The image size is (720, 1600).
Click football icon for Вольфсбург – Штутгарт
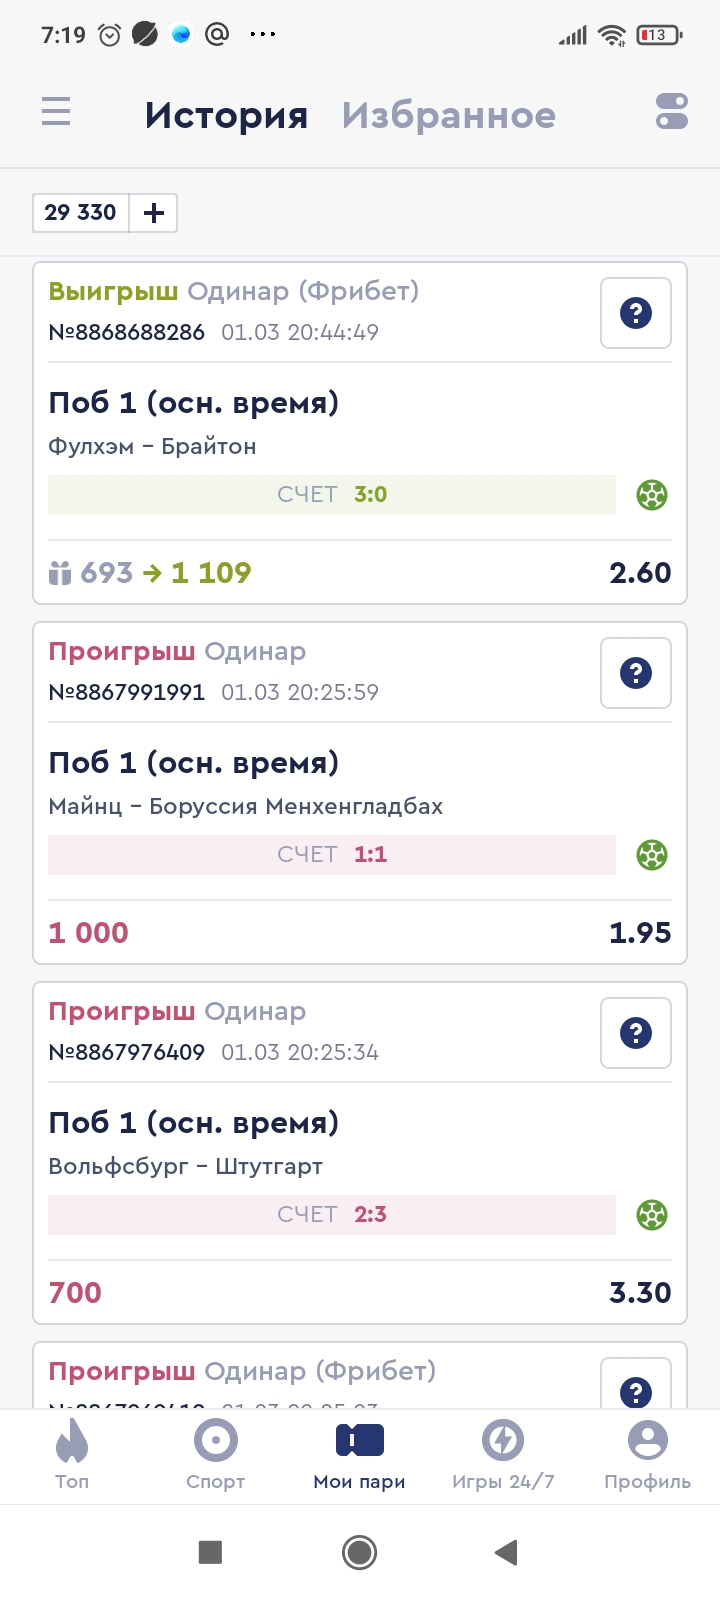click(x=652, y=1215)
